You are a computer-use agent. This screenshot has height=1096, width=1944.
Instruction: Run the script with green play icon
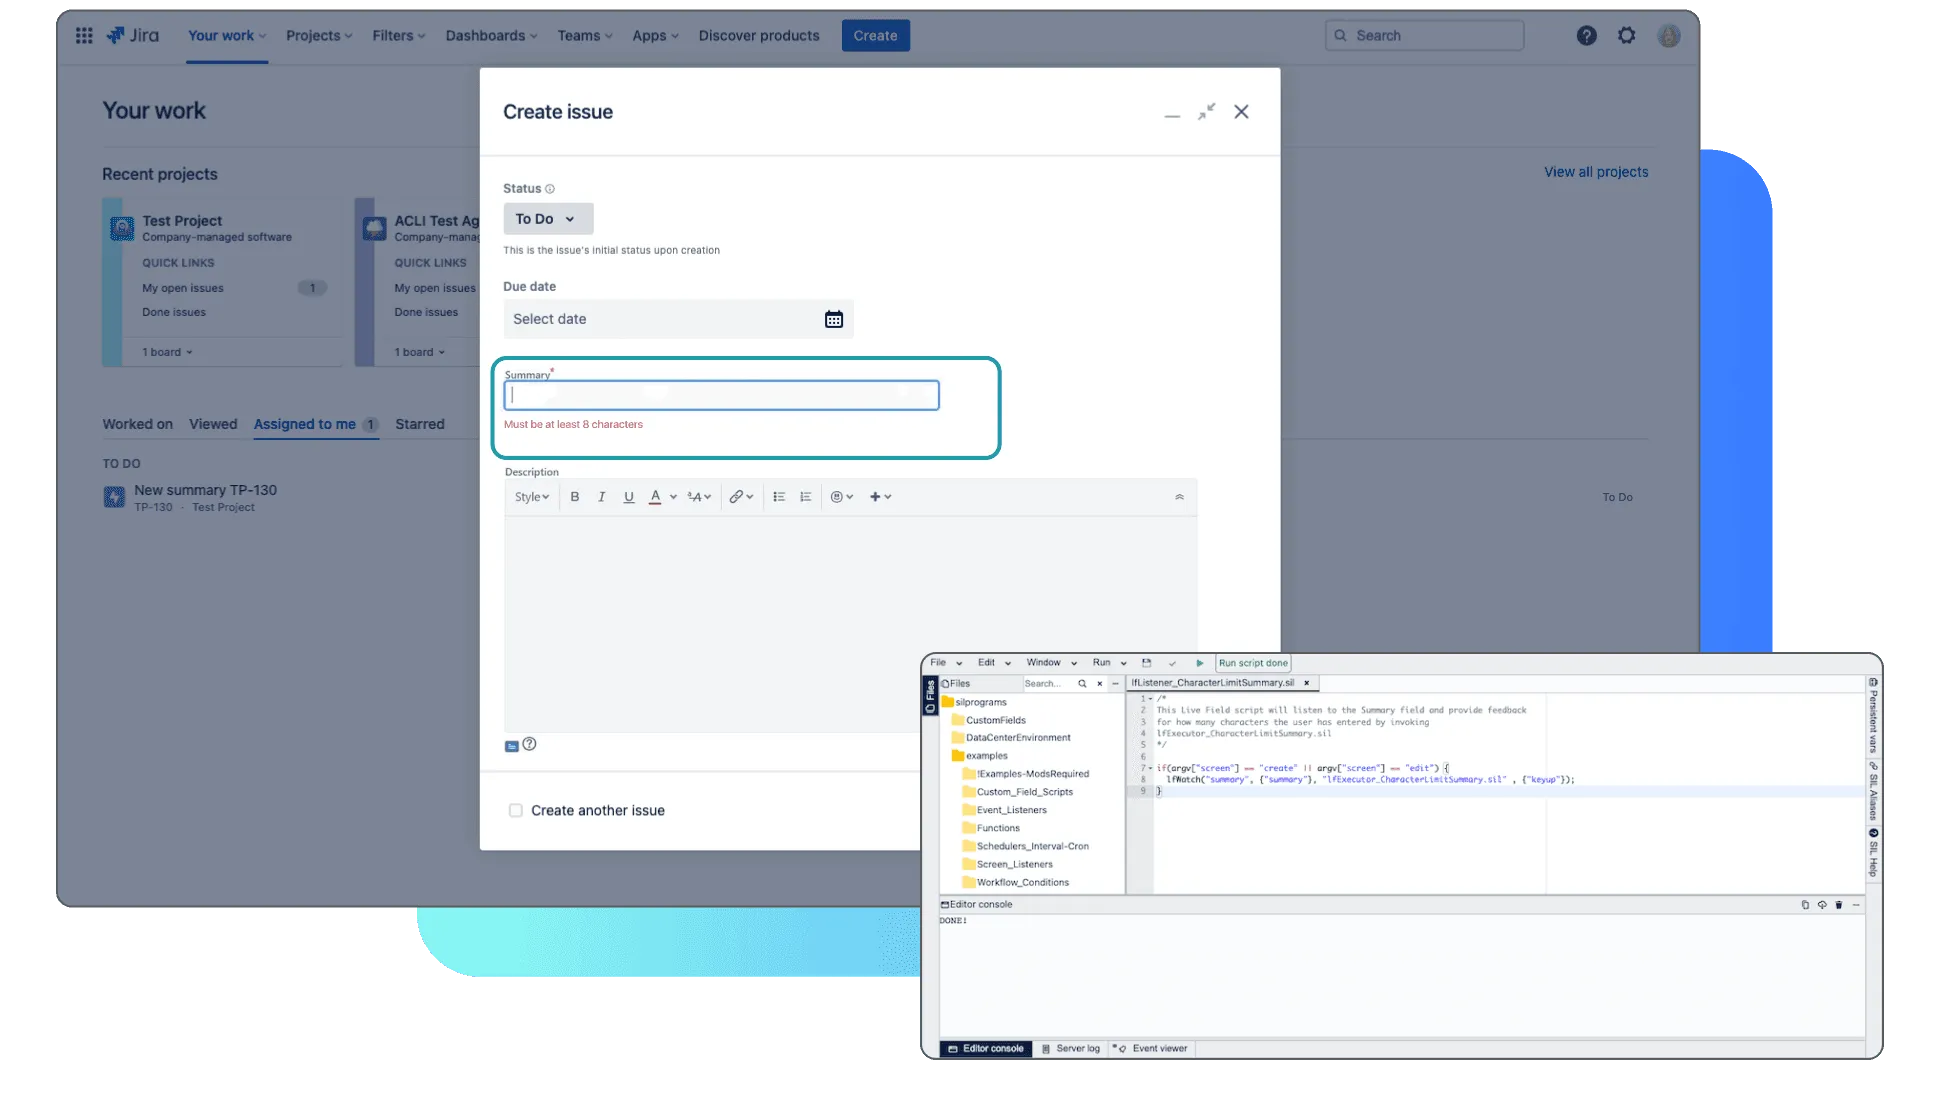tap(1199, 663)
